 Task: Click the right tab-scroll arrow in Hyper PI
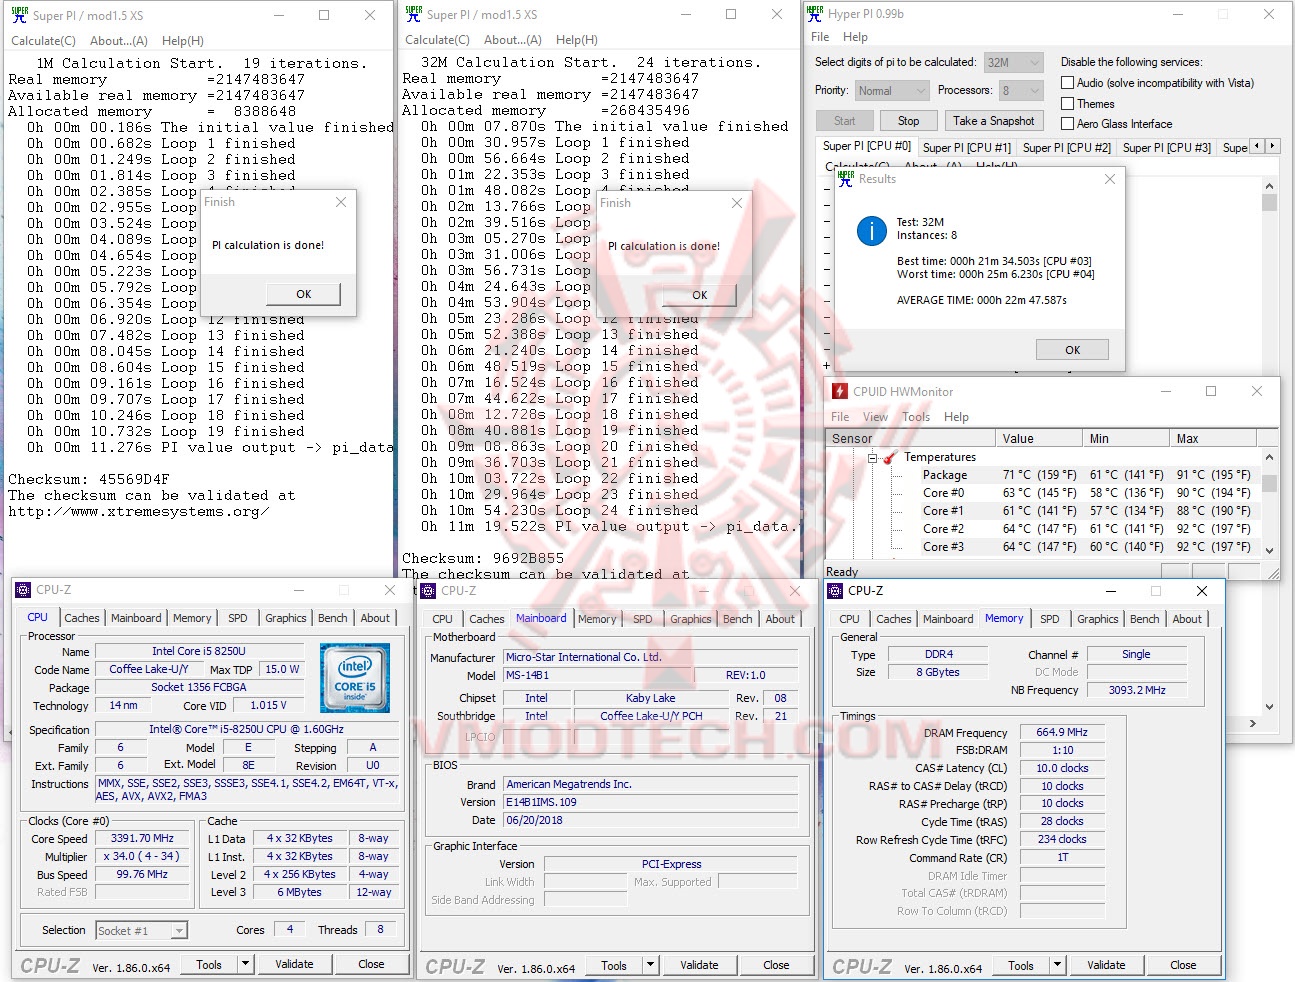point(1272,146)
